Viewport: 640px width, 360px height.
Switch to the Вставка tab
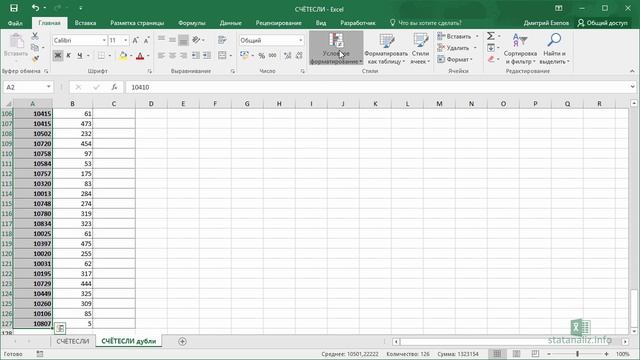[85, 23]
